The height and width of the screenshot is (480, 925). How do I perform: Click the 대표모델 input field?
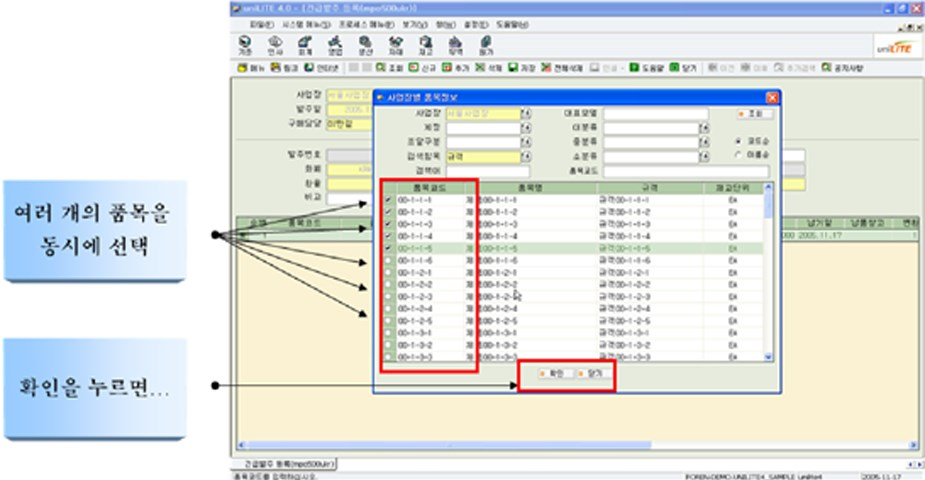point(655,113)
